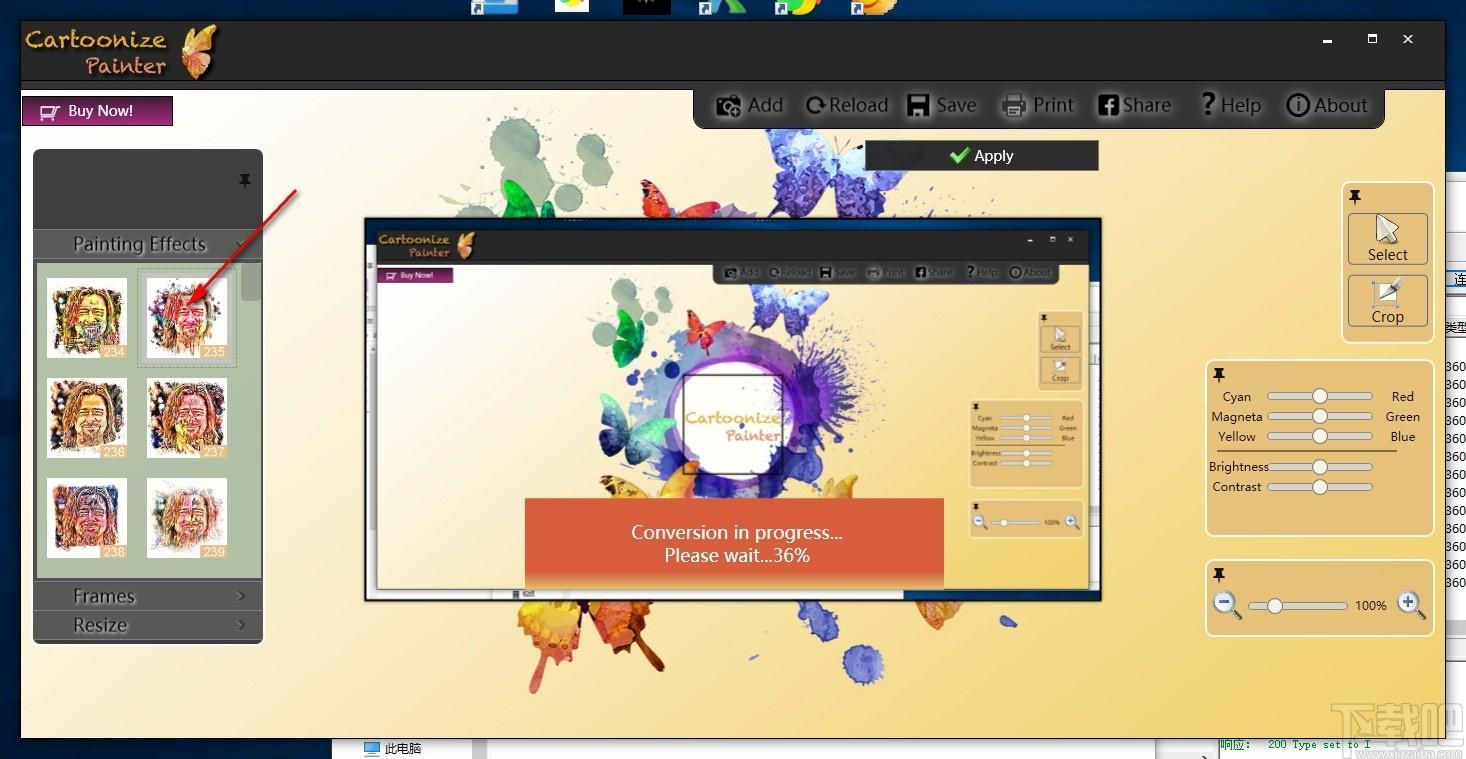This screenshot has width=1466, height=759.
Task: Click the Magenta-Green slider handle
Action: pos(1320,416)
